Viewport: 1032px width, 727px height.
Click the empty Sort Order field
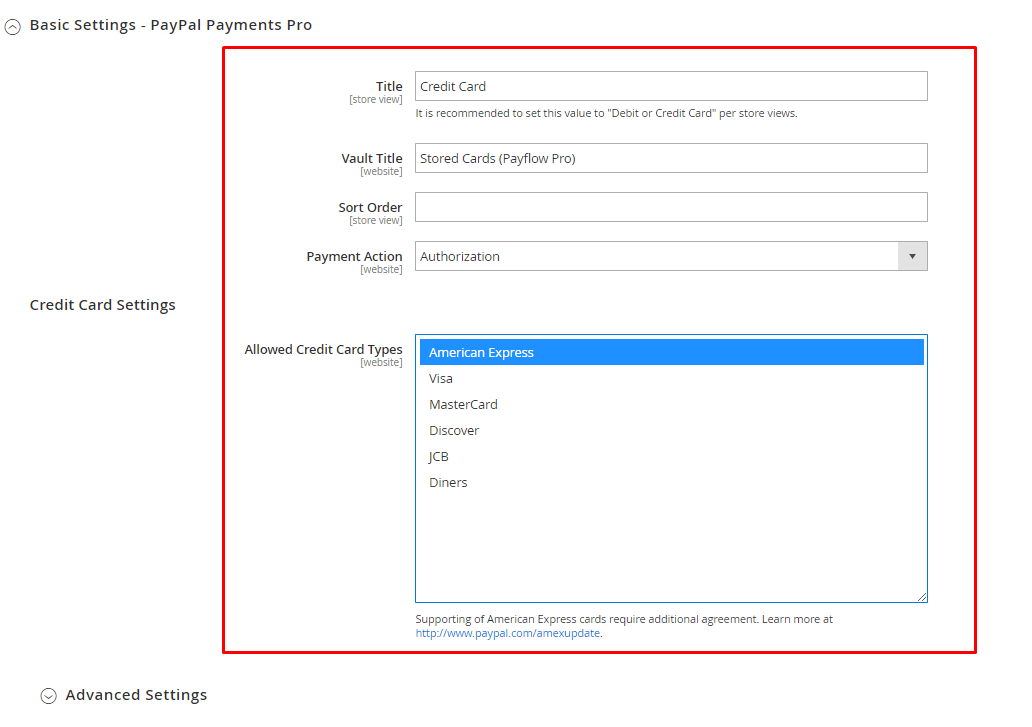pyautogui.click(x=670, y=208)
